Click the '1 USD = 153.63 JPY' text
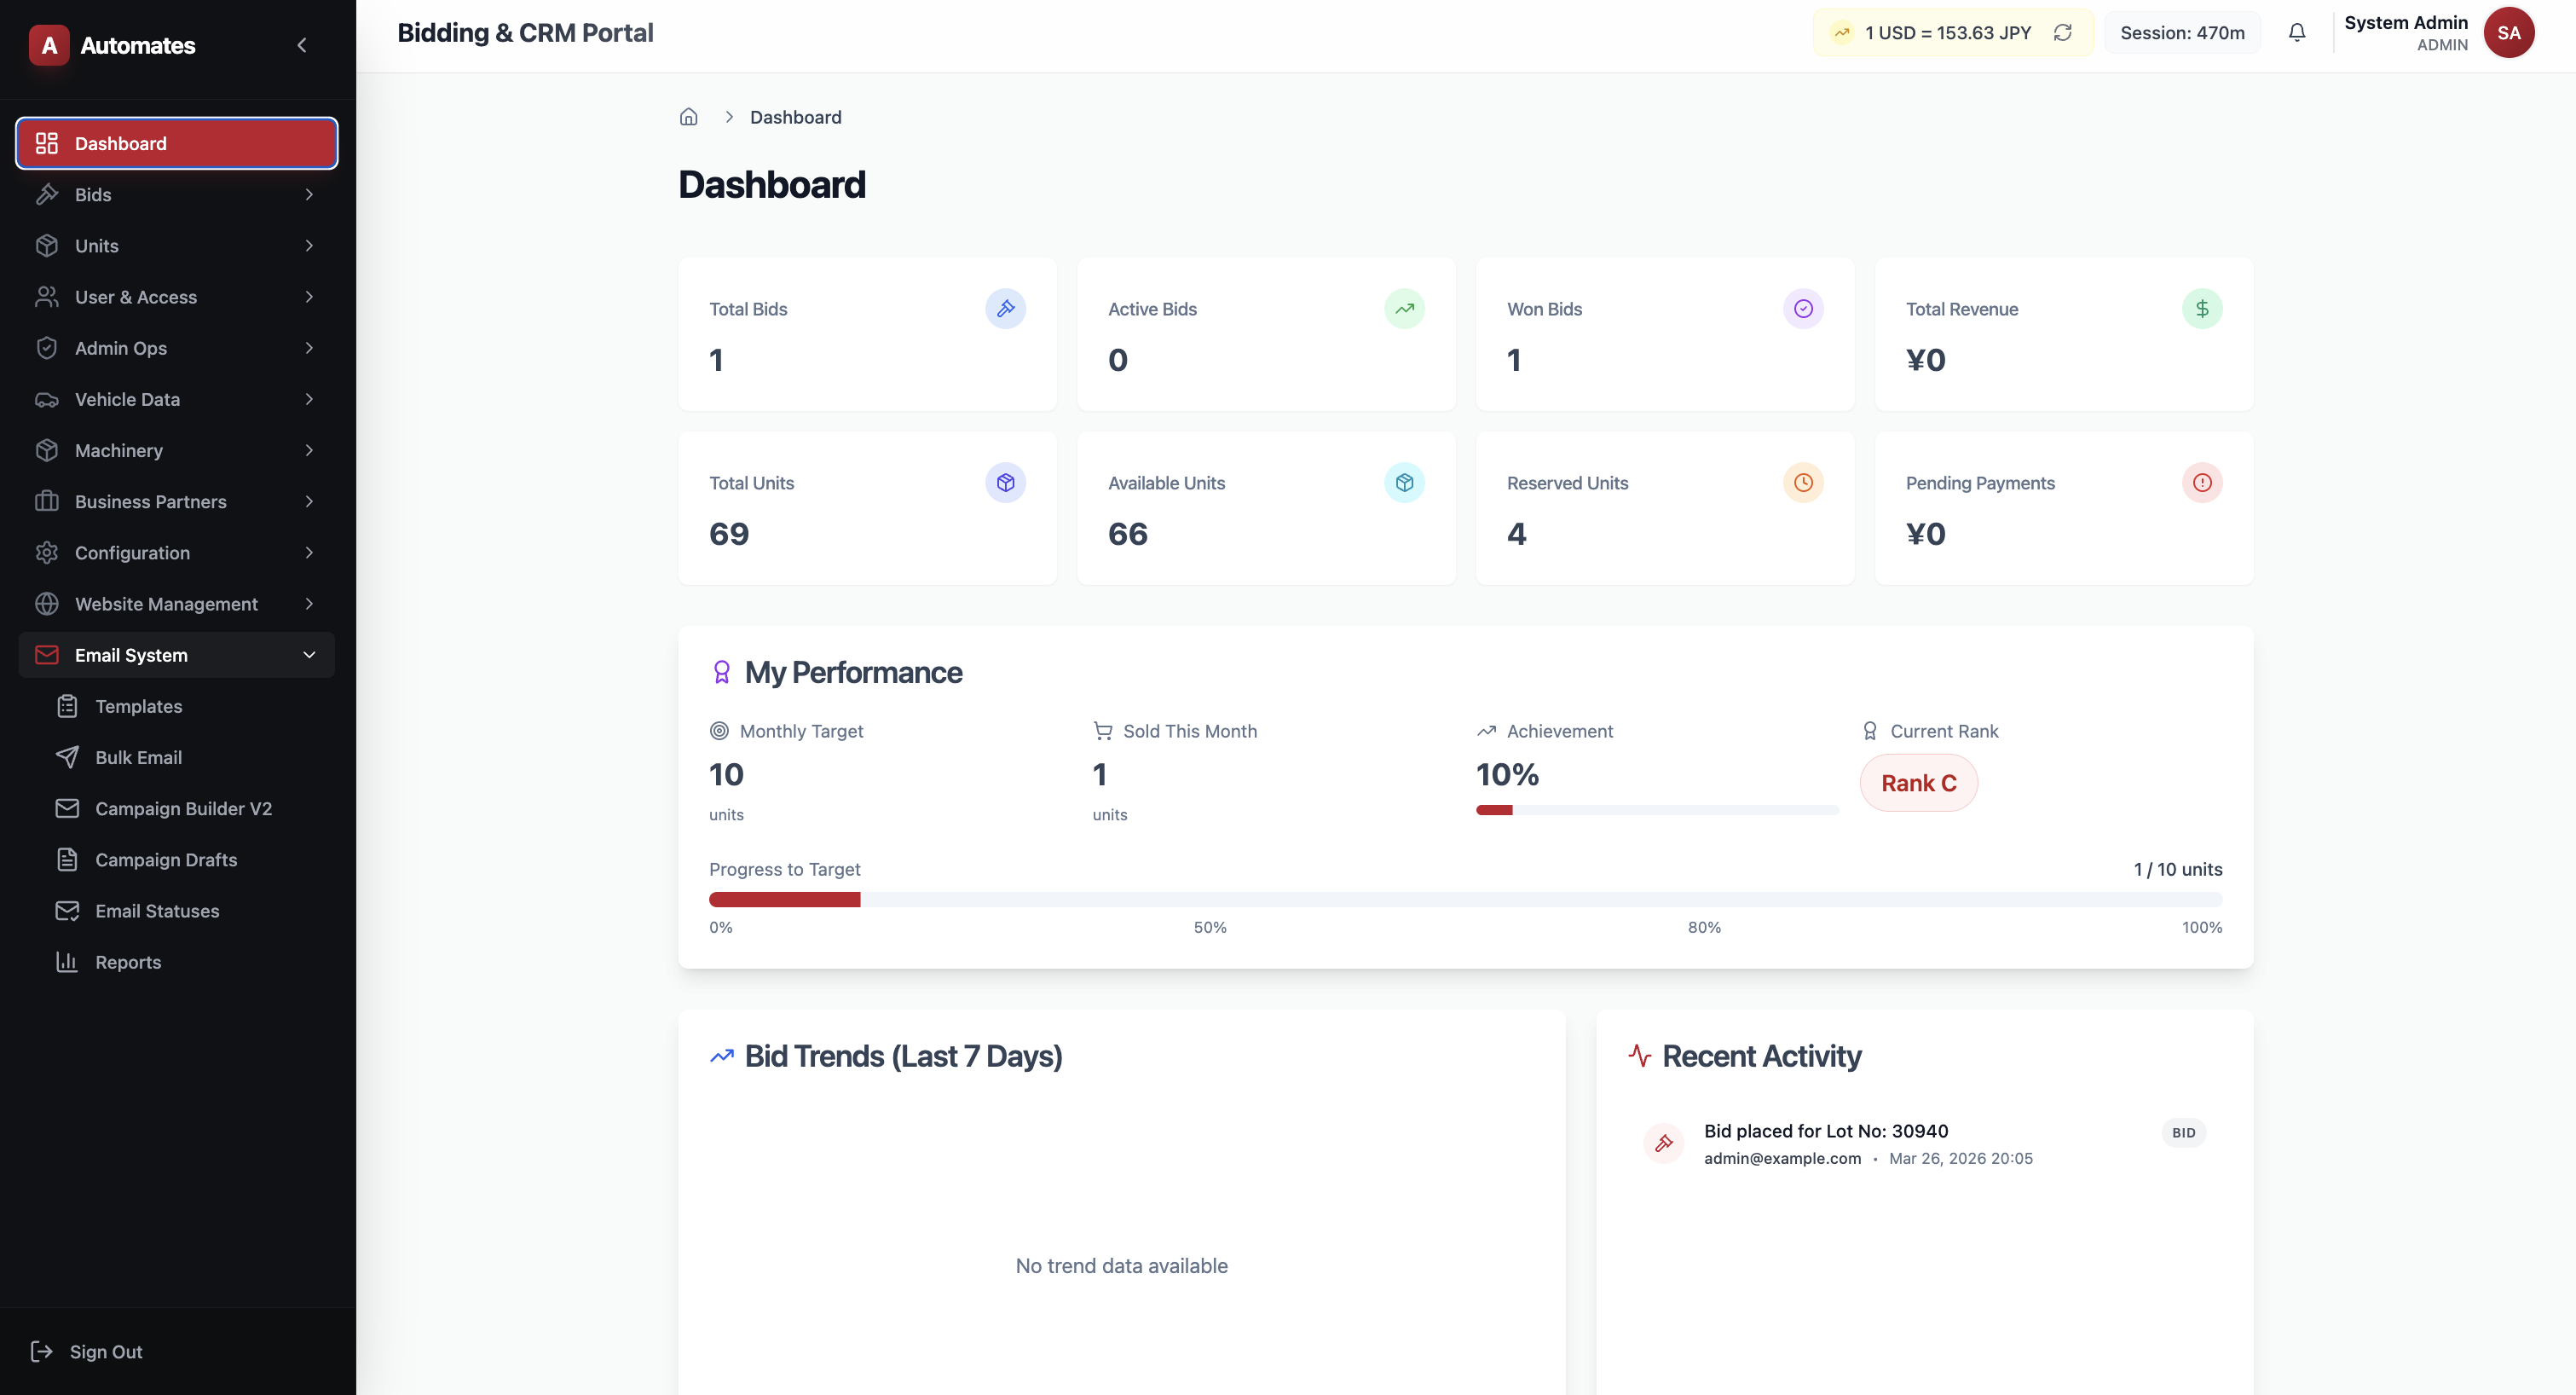This screenshot has height=1395, width=2576. (x=1948, y=33)
